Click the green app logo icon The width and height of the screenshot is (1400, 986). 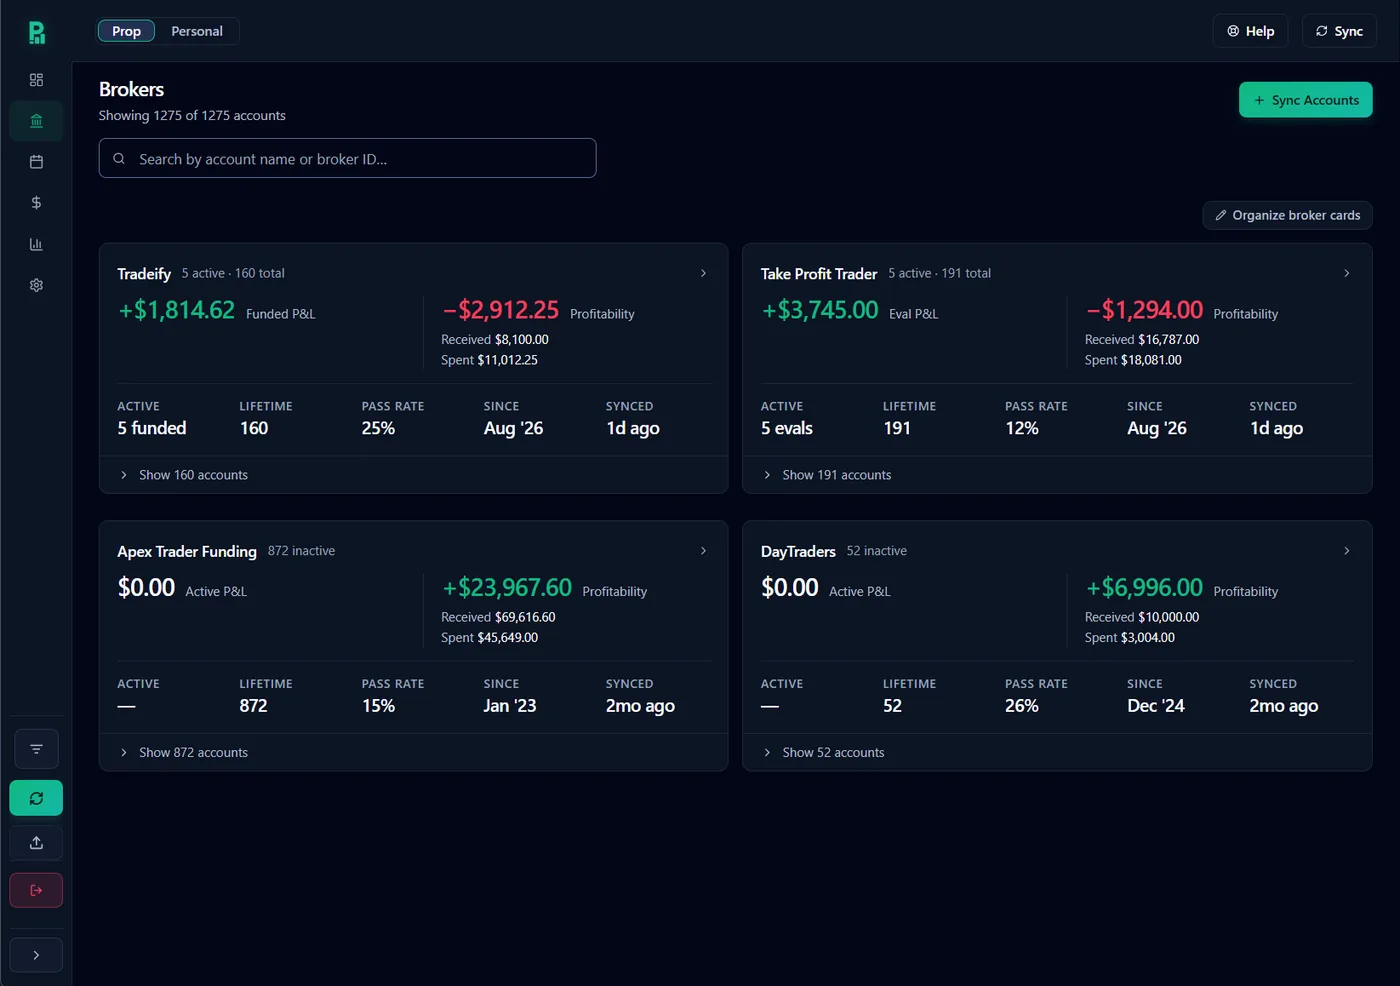36,32
